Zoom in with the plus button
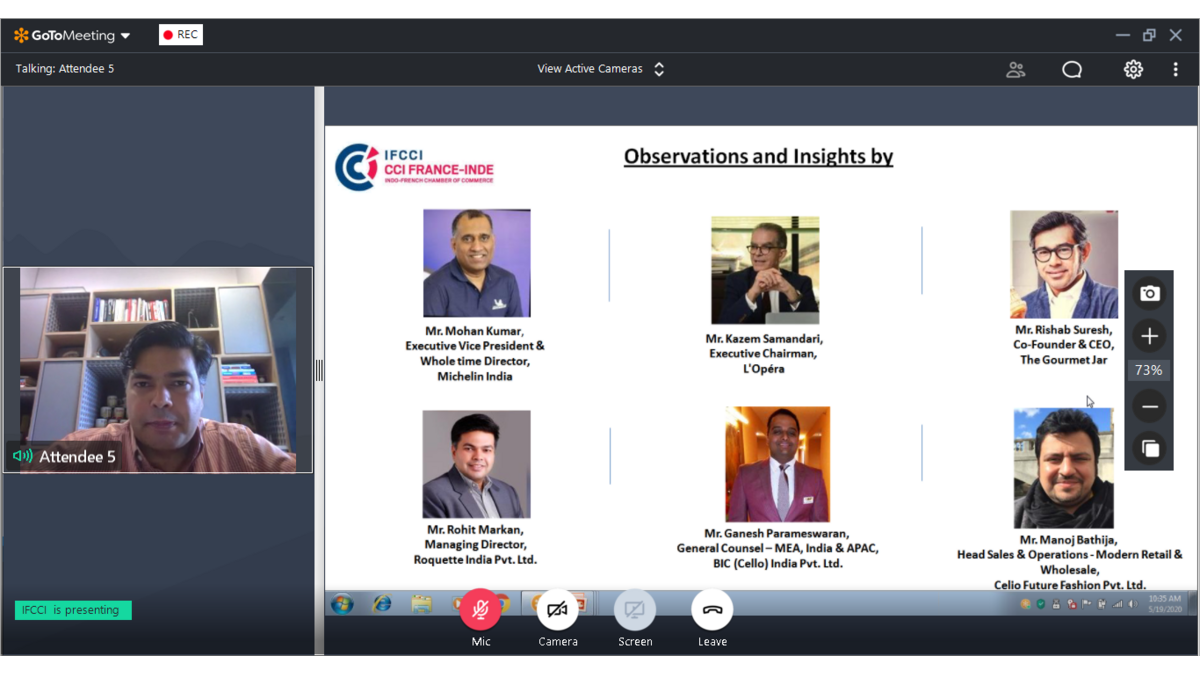 [1149, 336]
